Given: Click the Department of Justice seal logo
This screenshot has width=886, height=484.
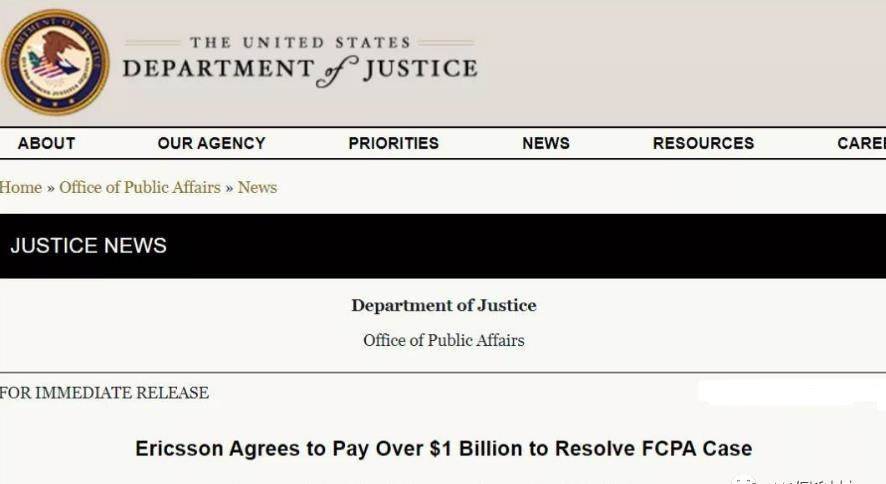Looking at the screenshot, I should (55, 62).
